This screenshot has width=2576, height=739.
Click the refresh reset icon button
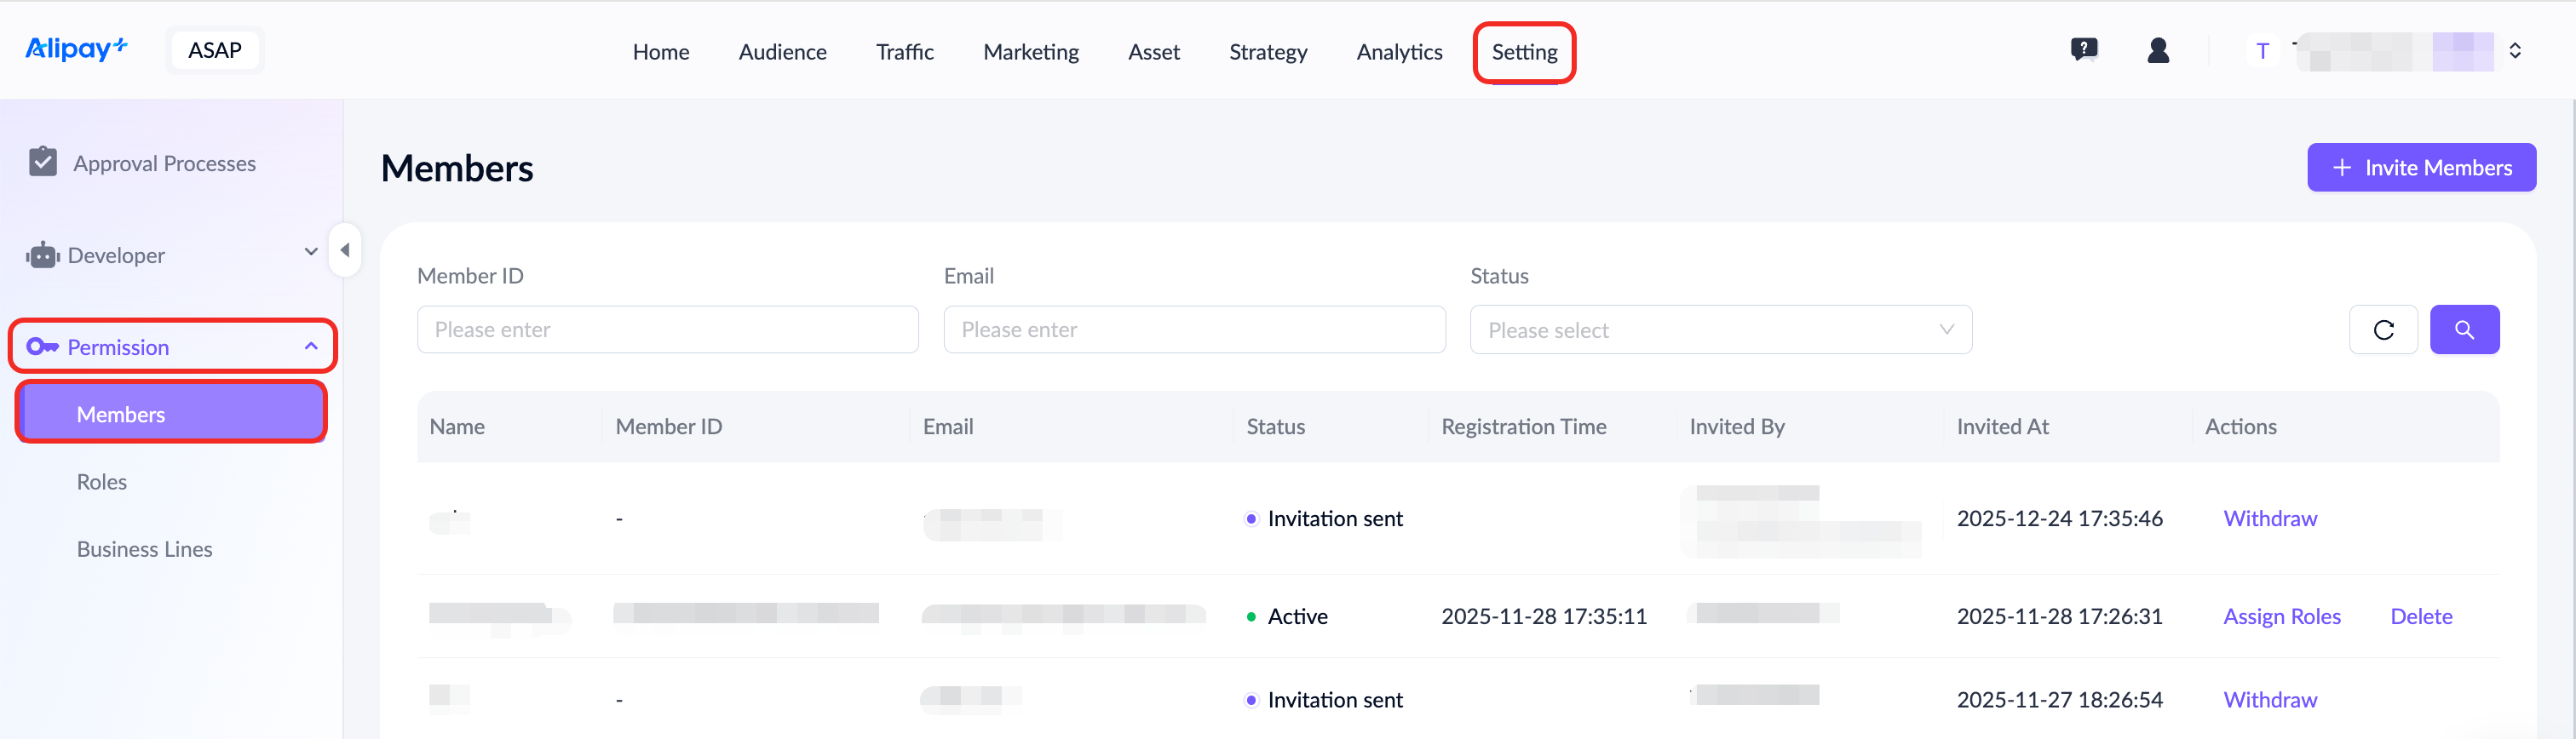[2382, 329]
